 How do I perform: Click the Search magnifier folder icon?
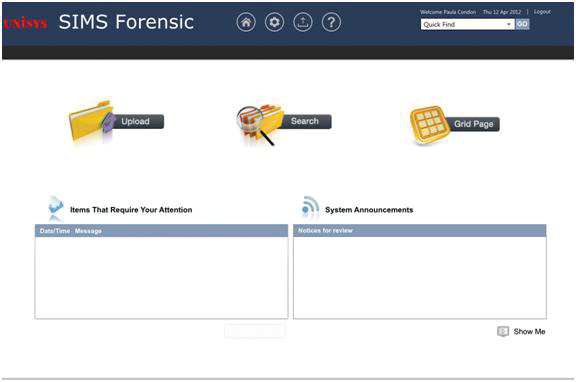point(259,125)
